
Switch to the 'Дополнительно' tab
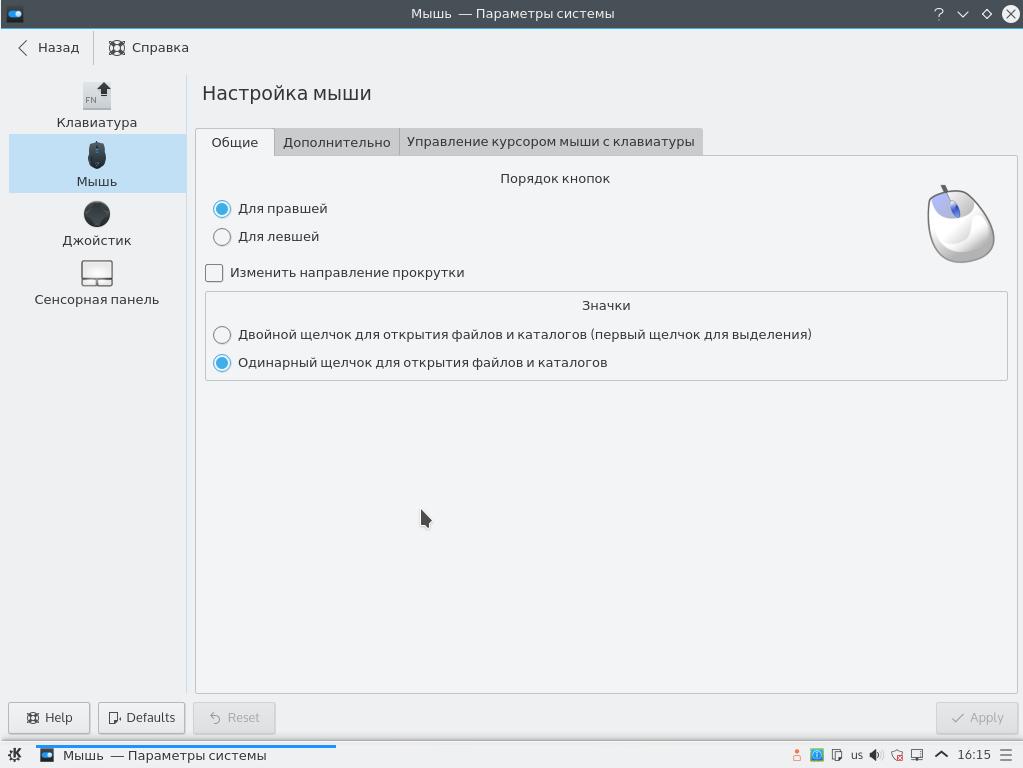click(x=336, y=142)
